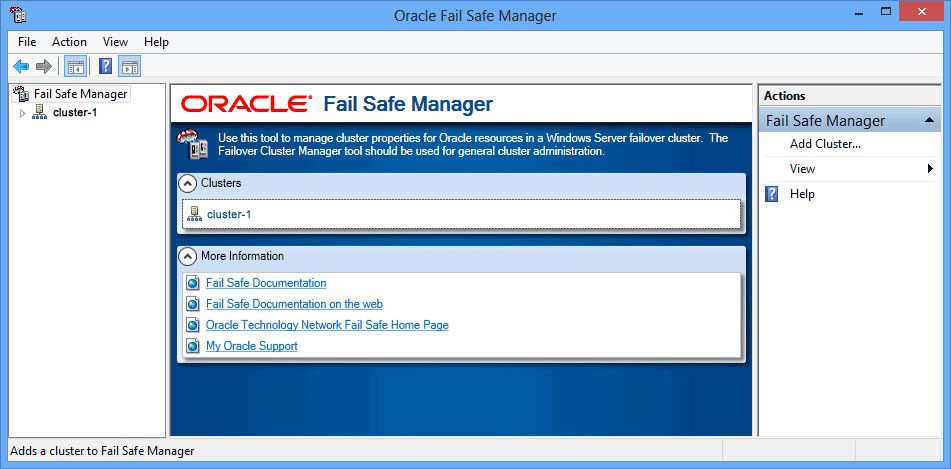
Task: Click the Fail Safe Manager tree root icon
Action: click(x=21, y=93)
